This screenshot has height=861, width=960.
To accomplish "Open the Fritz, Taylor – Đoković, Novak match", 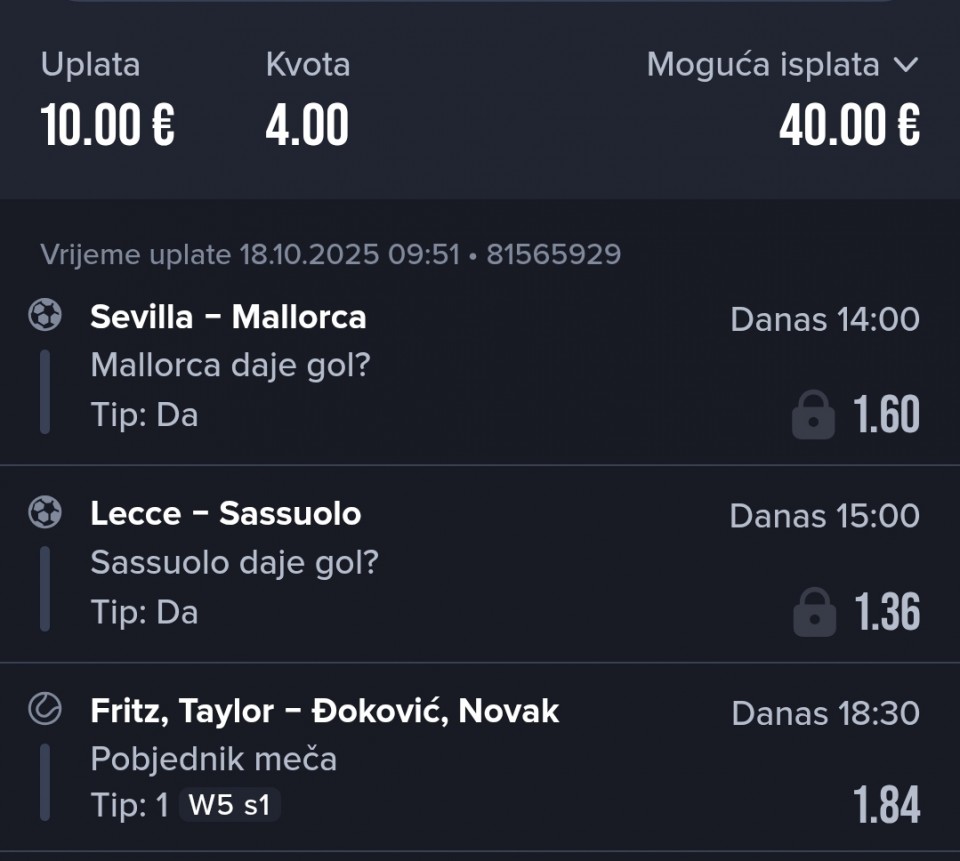I will (x=324, y=711).
